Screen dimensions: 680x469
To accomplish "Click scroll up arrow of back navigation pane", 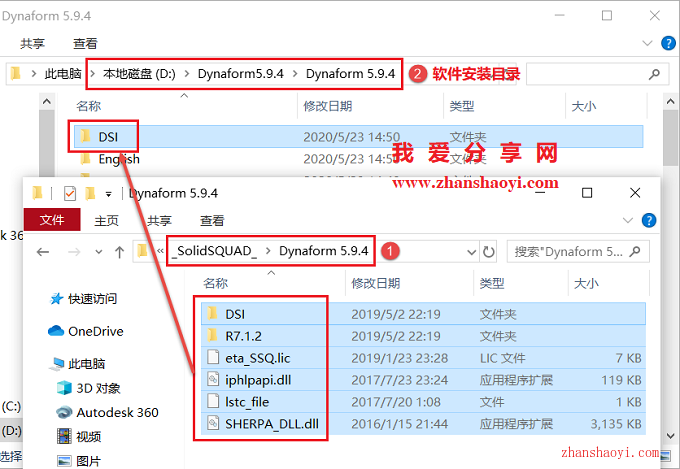I will click(x=47, y=102).
